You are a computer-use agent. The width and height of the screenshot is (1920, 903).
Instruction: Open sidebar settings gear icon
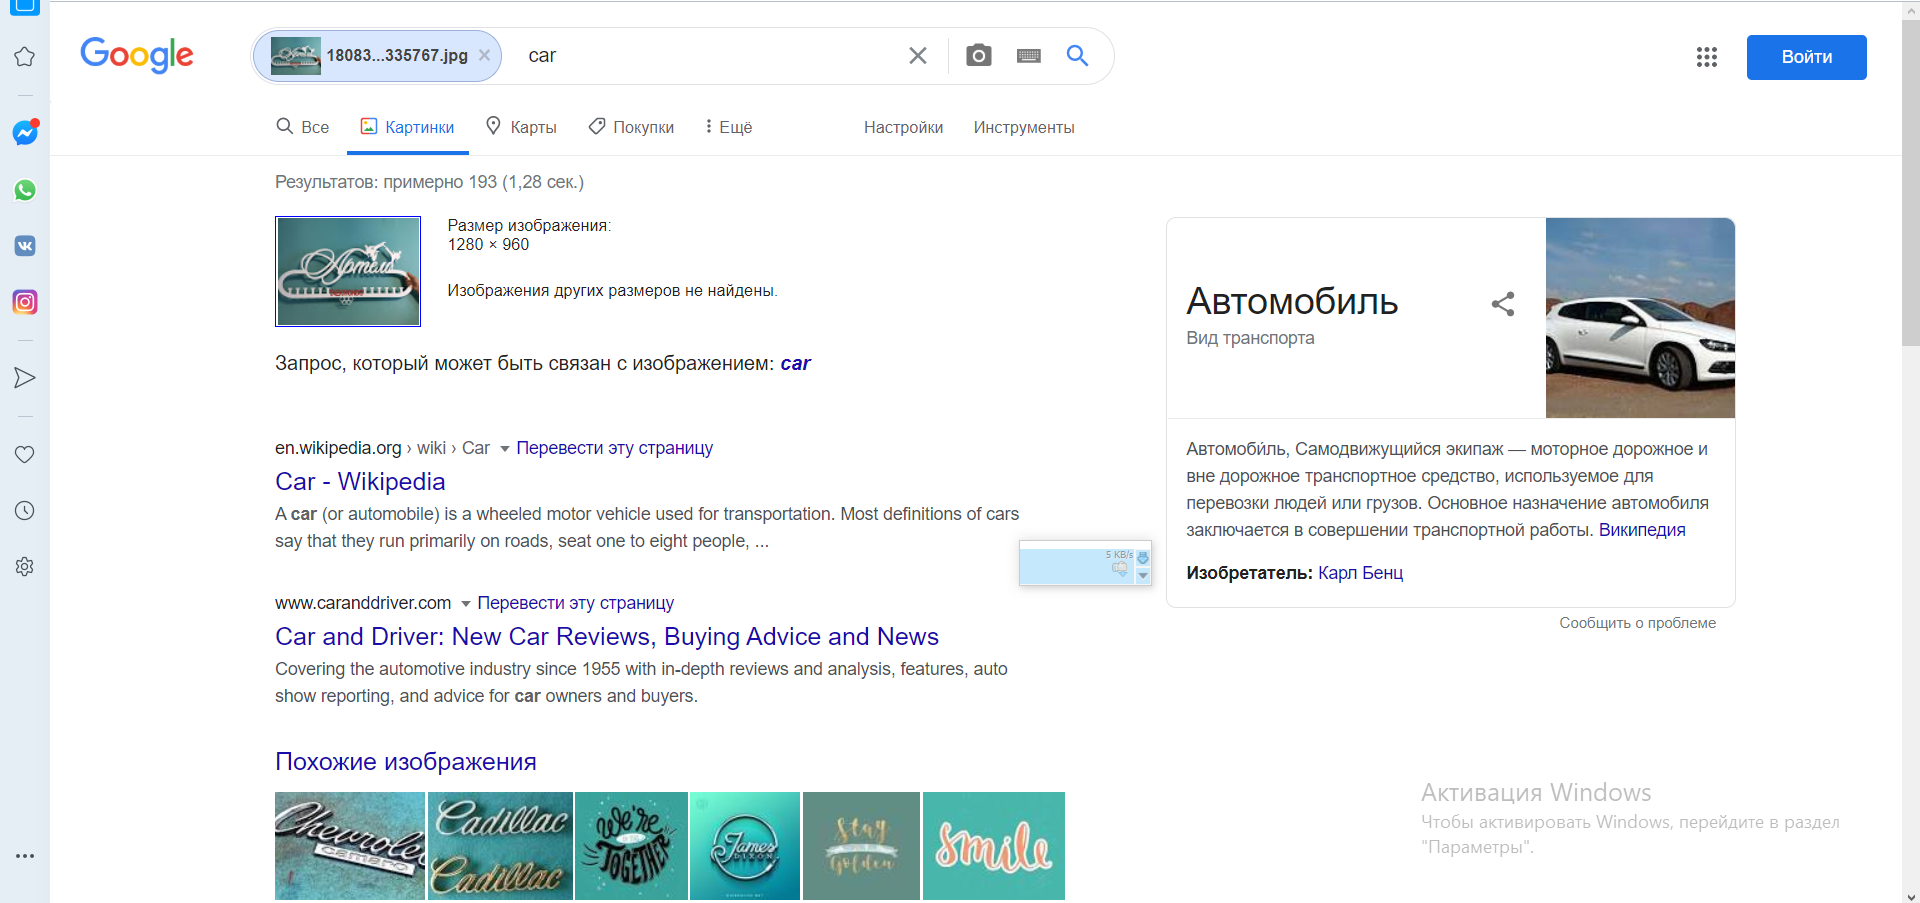click(25, 567)
